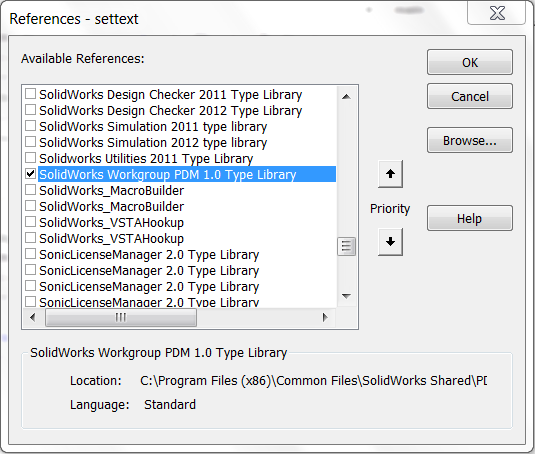This screenshot has height=454, width=535.
Task: Enable SolidWorks Simulation 2012 type library
Action: (x=30, y=142)
